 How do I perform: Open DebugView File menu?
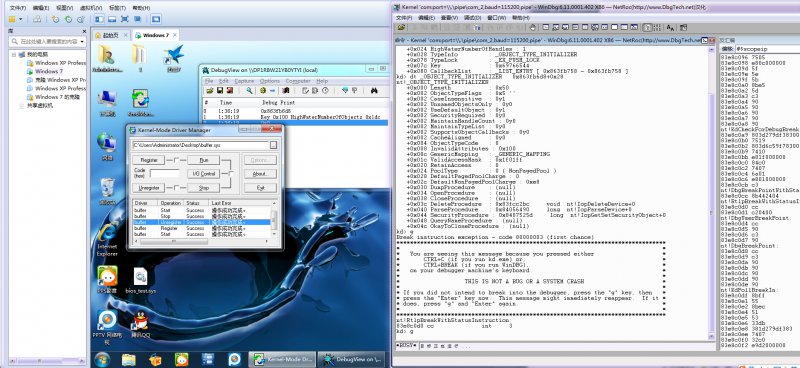point(209,81)
